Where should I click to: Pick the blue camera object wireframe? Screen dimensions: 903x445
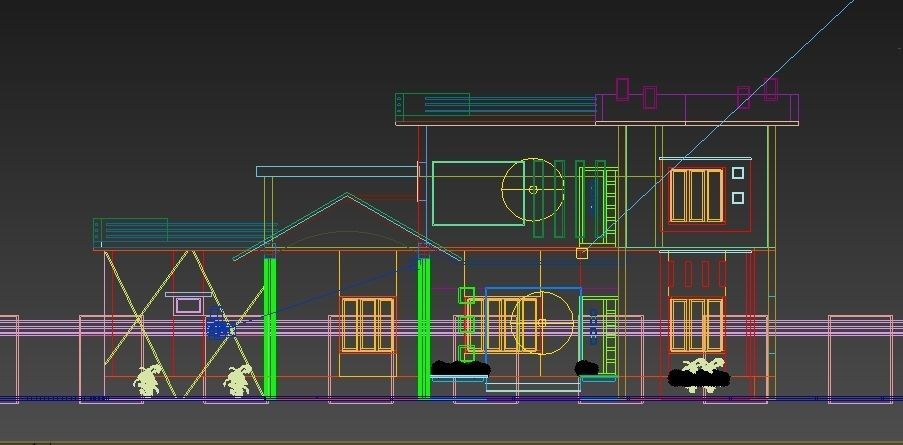pos(218,326)
